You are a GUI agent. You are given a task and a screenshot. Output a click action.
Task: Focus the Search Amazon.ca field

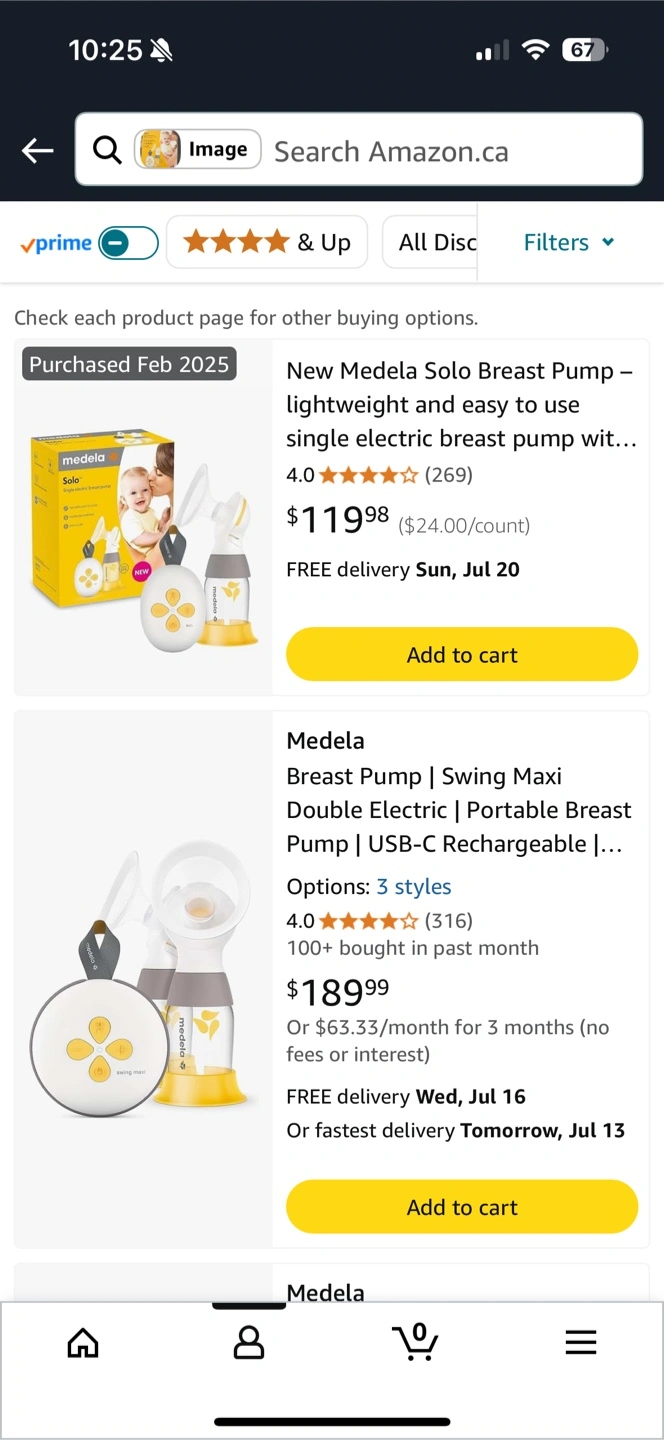point(450,151)
